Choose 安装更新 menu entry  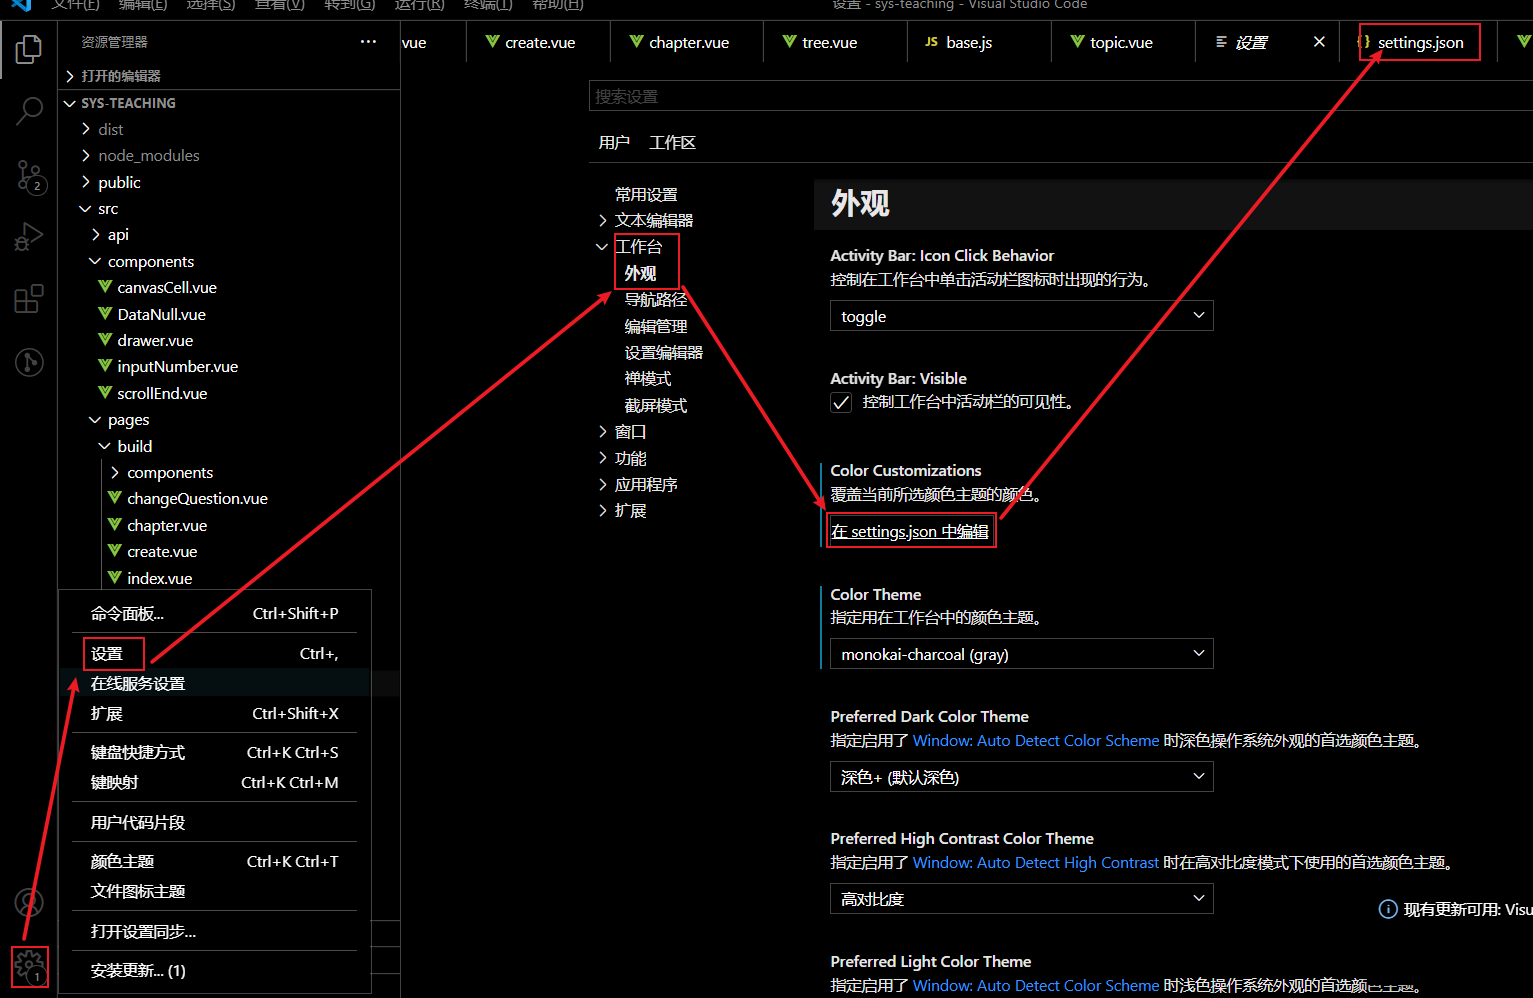click(x=214, y=970)
